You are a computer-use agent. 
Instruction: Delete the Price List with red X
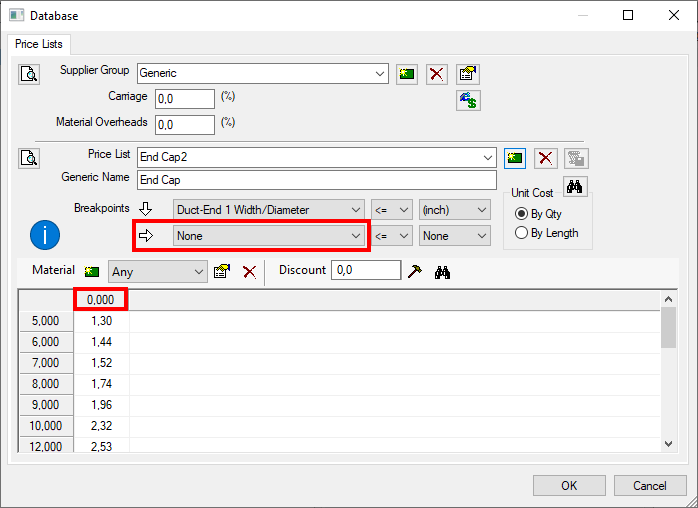(546, 158)
